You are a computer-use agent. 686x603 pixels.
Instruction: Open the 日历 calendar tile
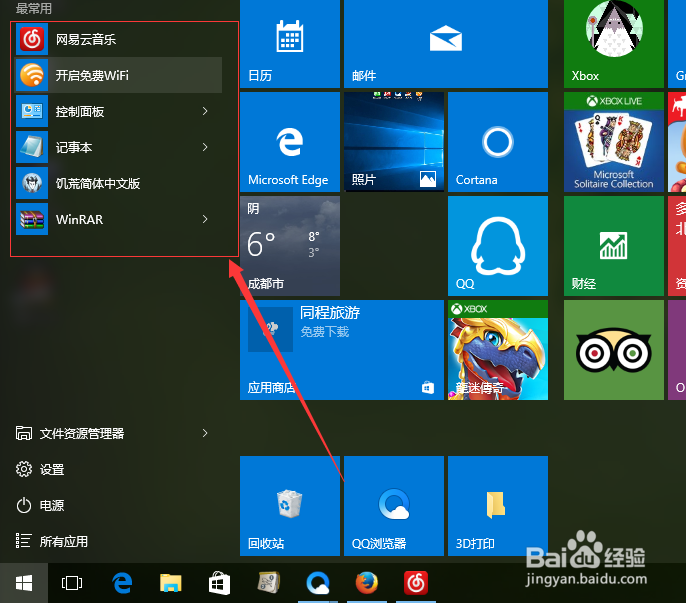tap(290, 44)
